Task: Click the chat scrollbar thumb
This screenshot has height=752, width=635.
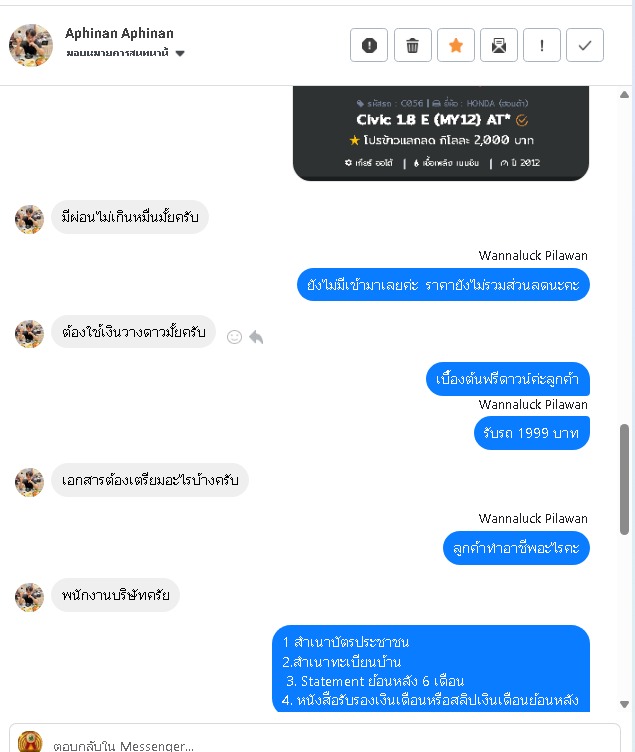Action: pyautogui.click(x=624, y=479)
